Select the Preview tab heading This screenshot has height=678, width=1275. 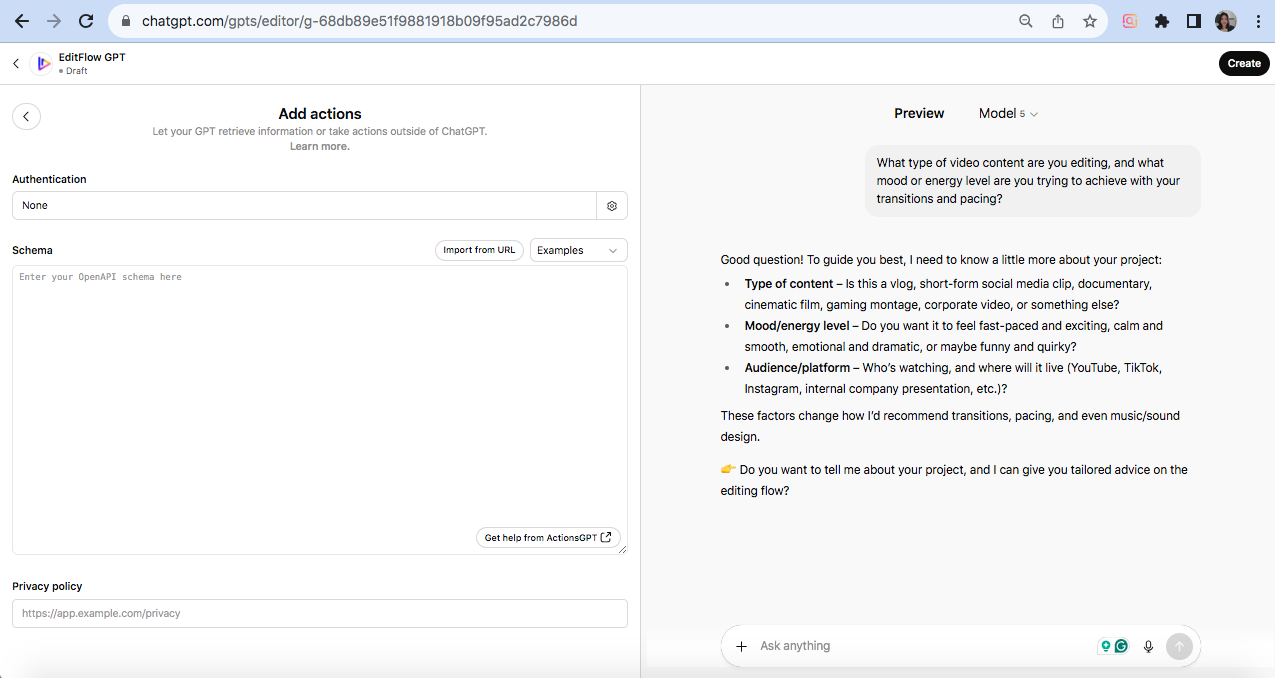pyautogui.click(x=919, y=114)
